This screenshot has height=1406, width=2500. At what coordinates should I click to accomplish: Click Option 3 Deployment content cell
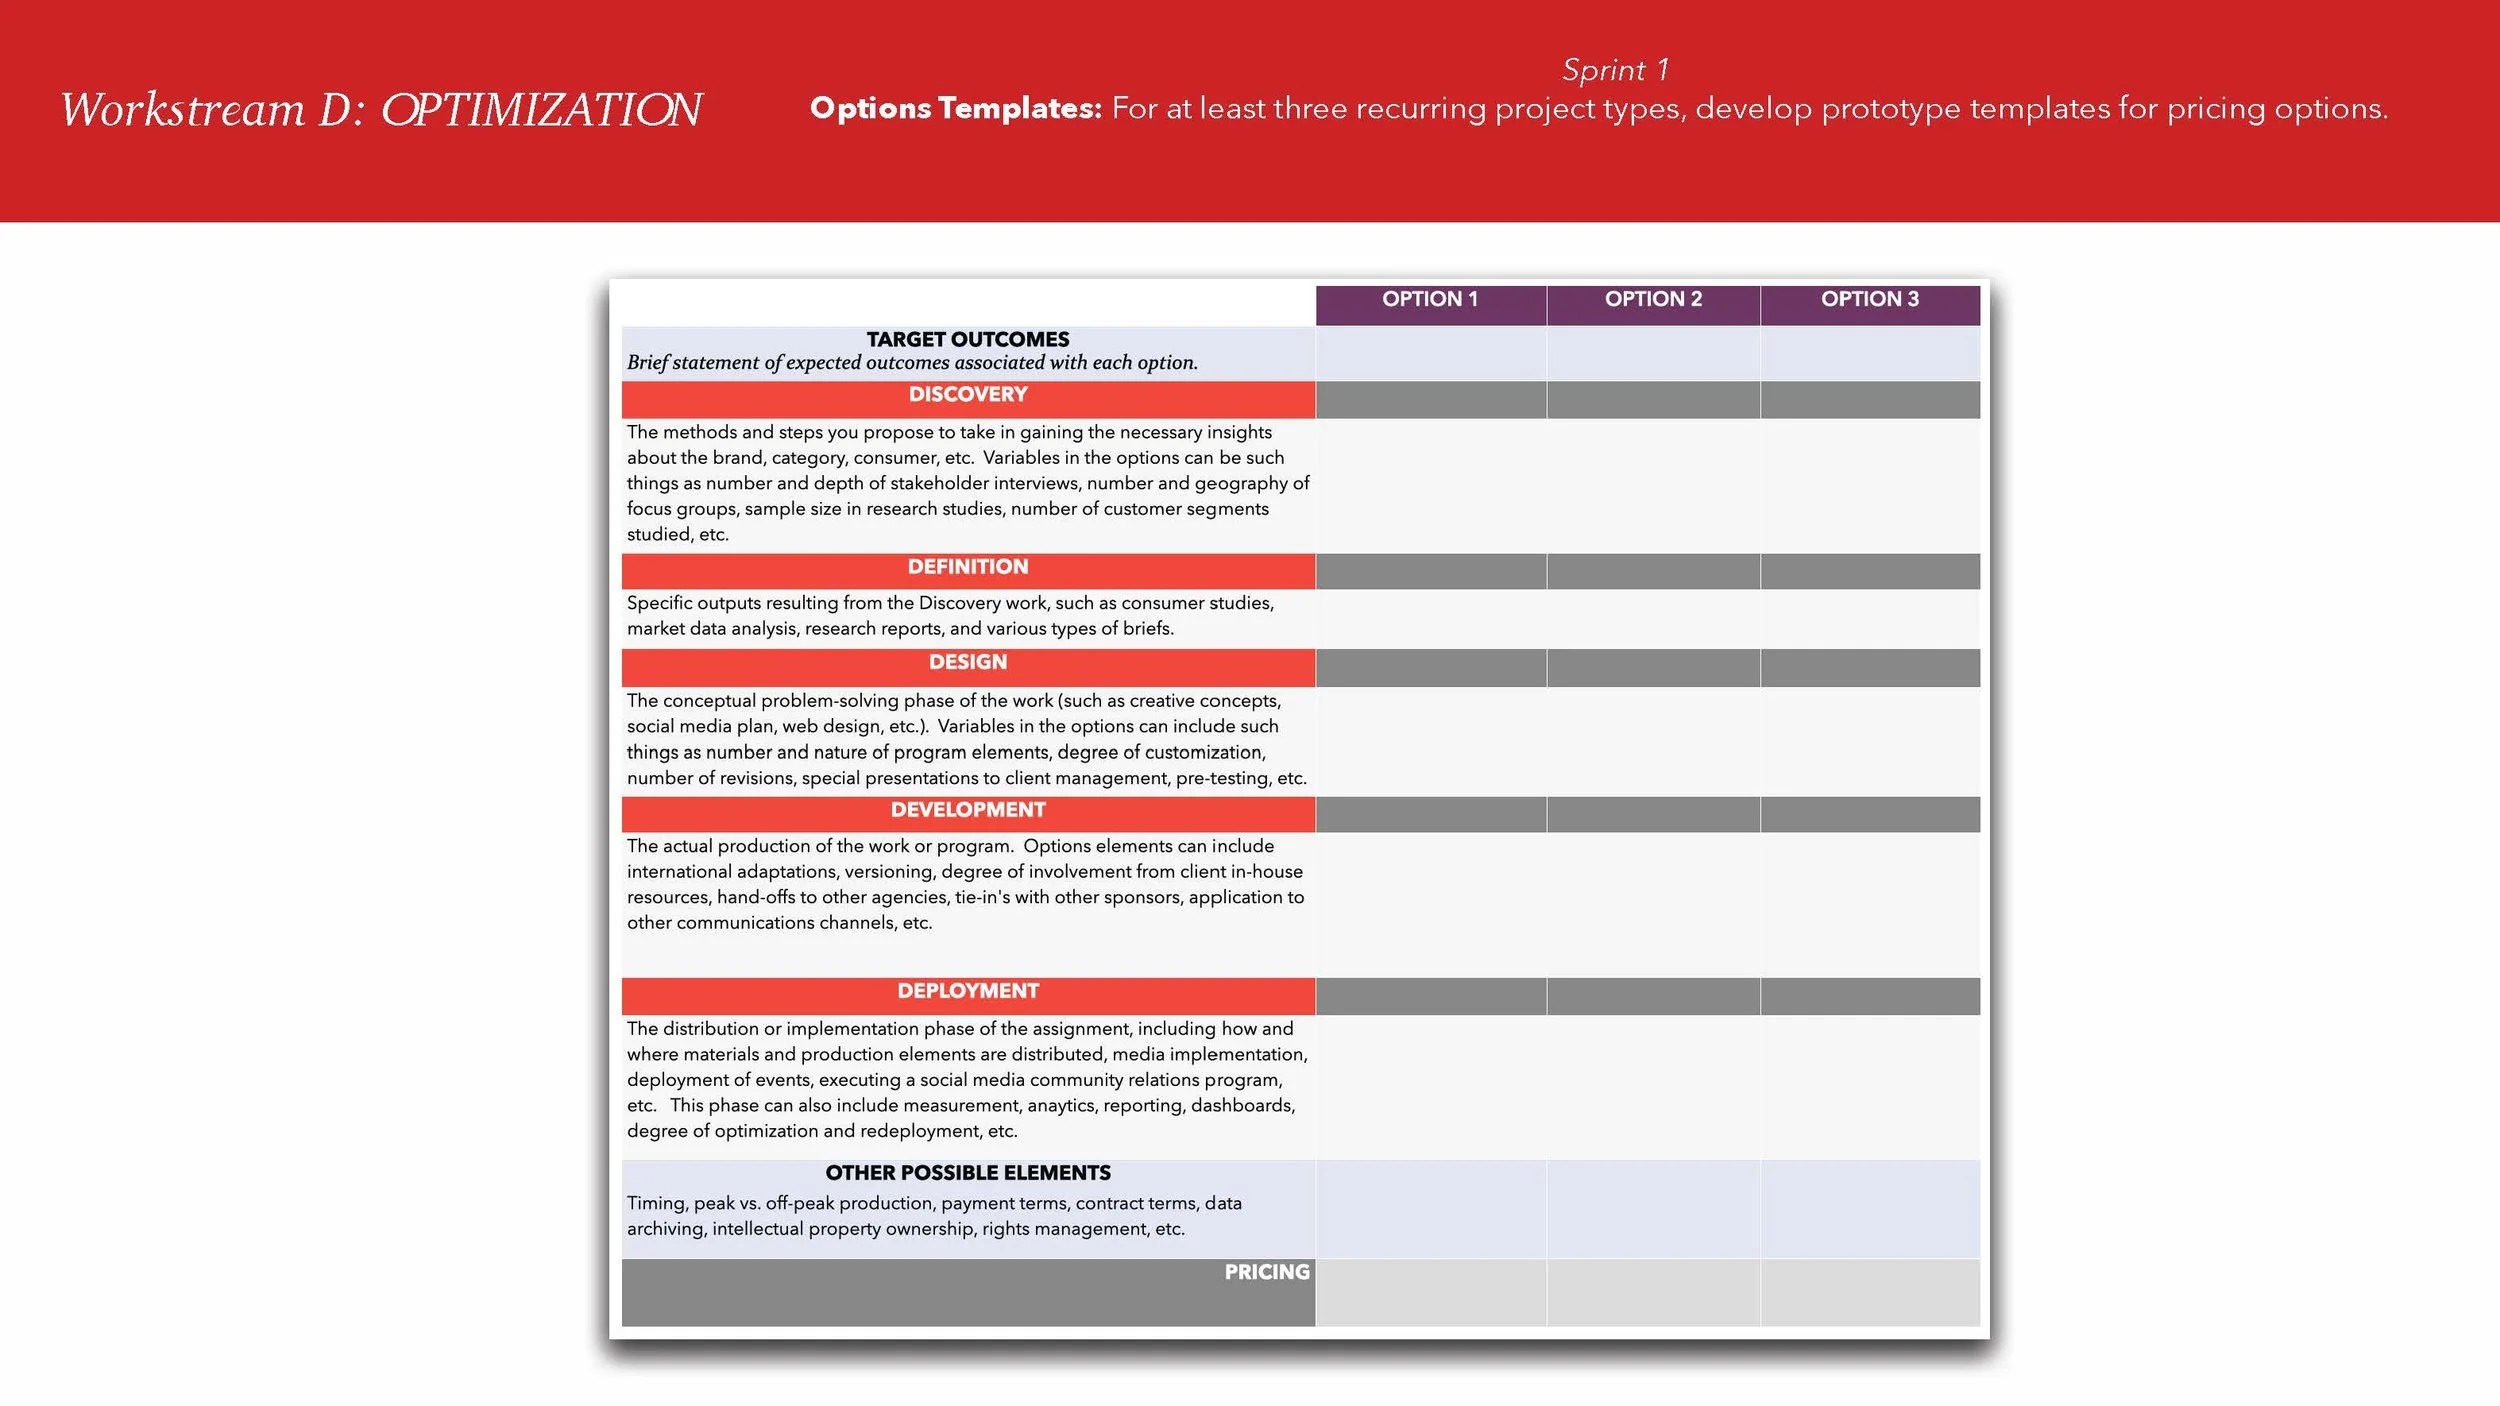(x=1869, y=1086)
